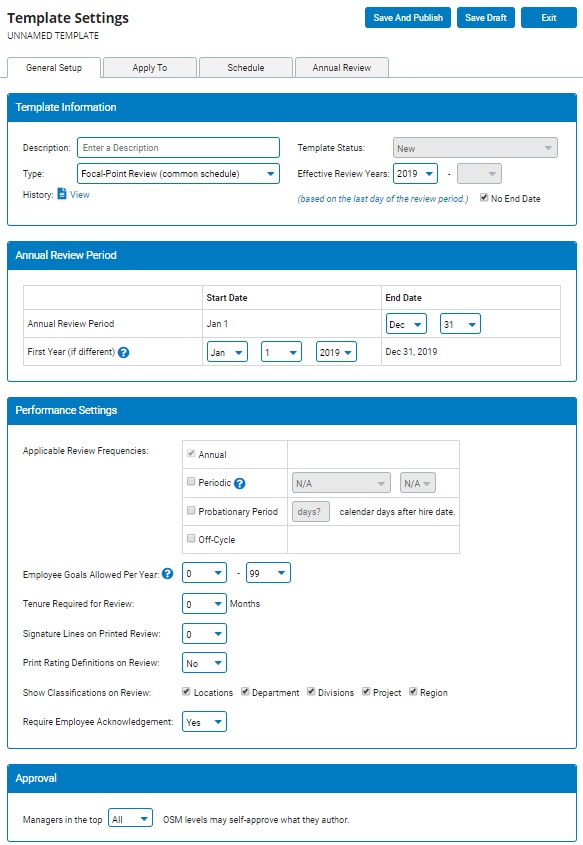
Task: Enable the Off-Cycle review frequency
Action: (191, 538)
